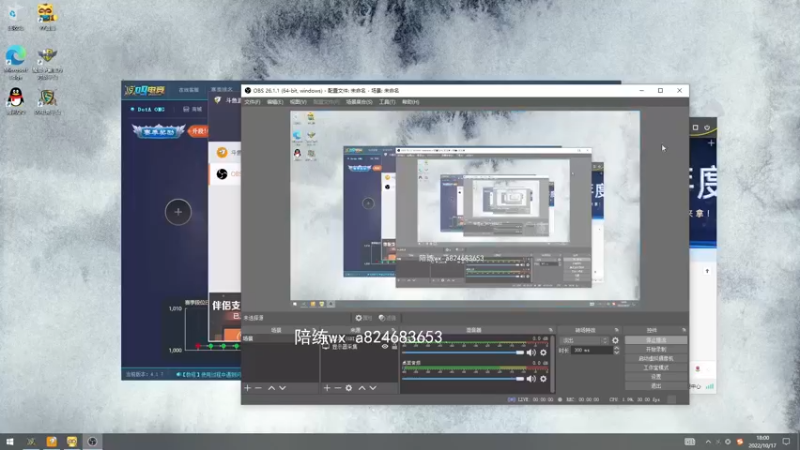The width and height of the screenshot is (800, 450).
Task: Add a new scene with the plus icon
Action: tap(247, 388)
